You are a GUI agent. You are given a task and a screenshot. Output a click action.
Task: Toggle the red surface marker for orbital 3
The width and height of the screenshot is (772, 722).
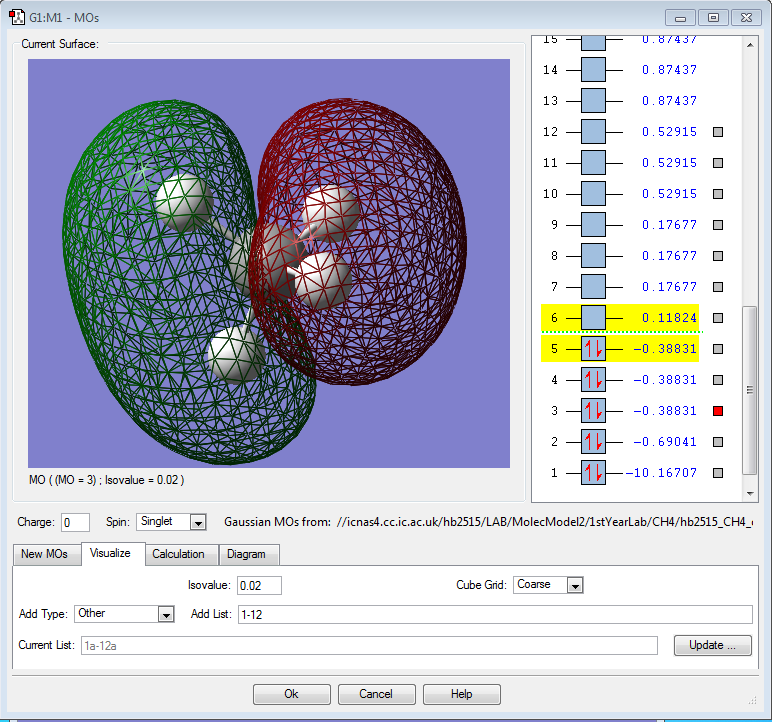pos(717,411)
